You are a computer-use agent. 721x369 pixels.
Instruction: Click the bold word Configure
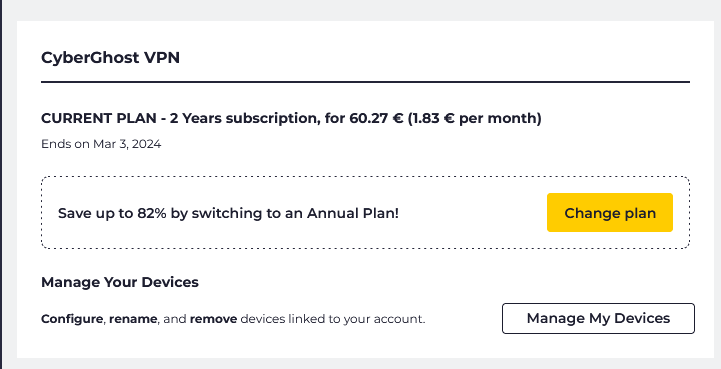point(72,319)
